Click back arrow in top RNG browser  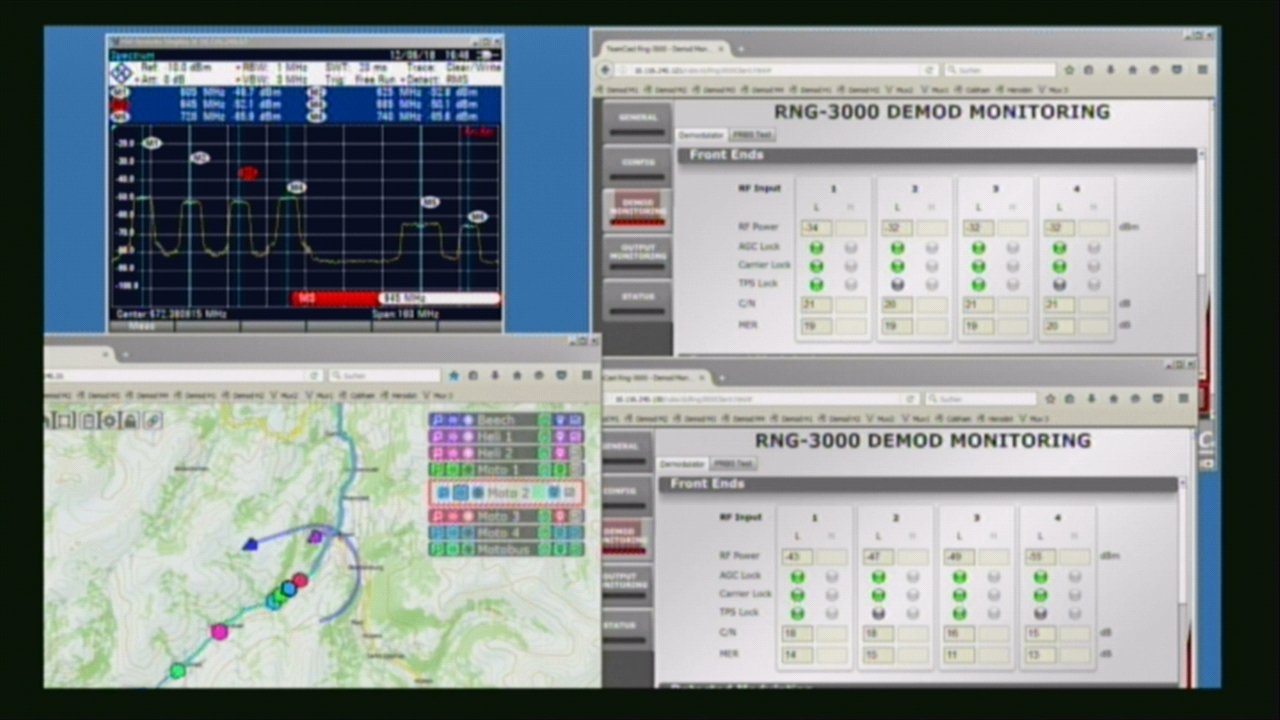point(606,70)
